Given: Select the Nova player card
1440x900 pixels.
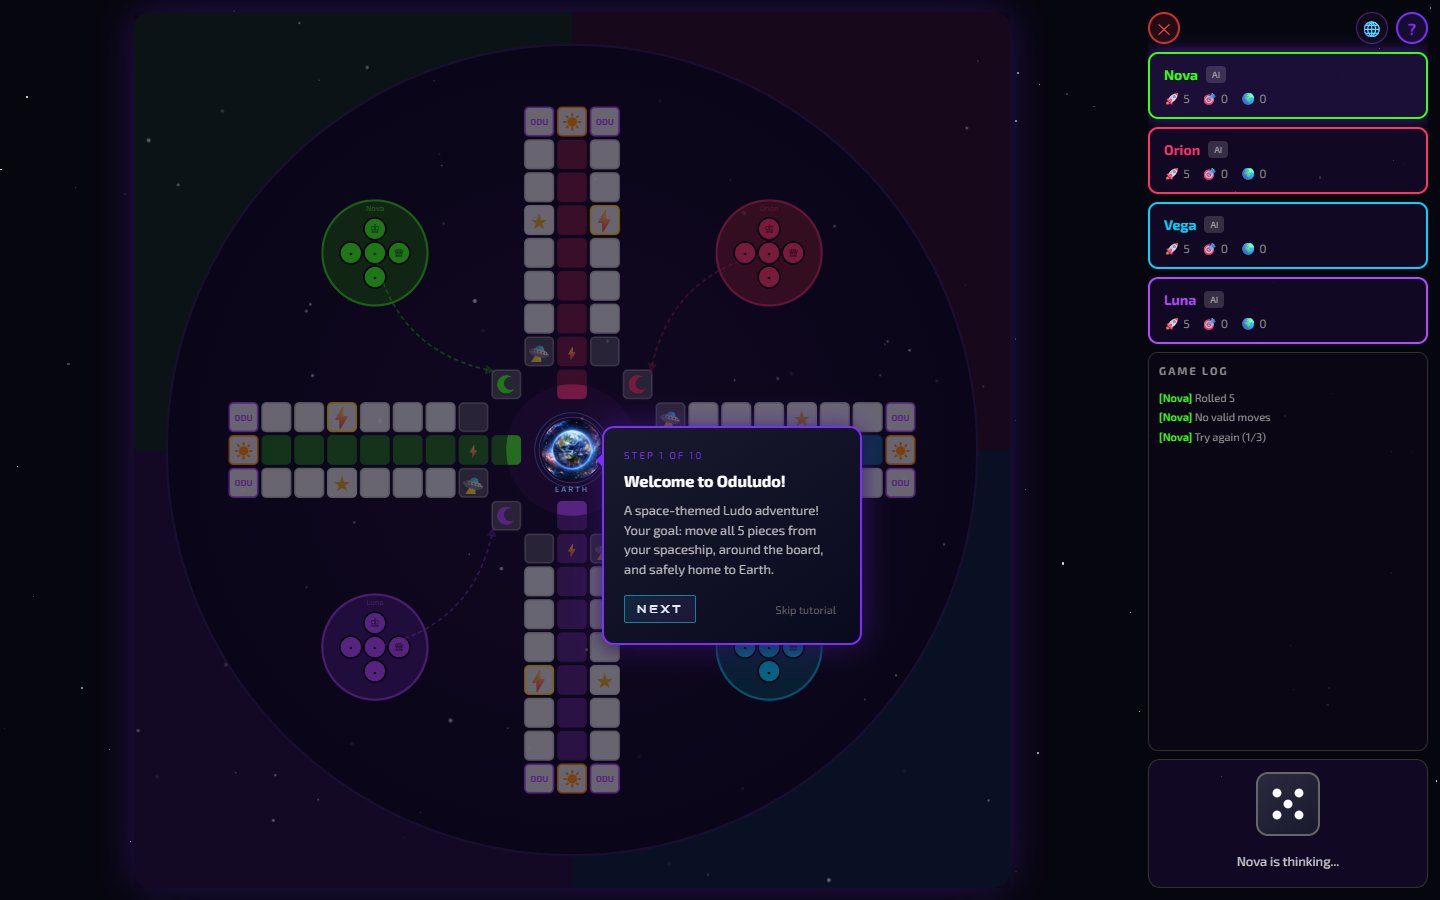Looking at the screenshot, I should [x=1288, y=86].
